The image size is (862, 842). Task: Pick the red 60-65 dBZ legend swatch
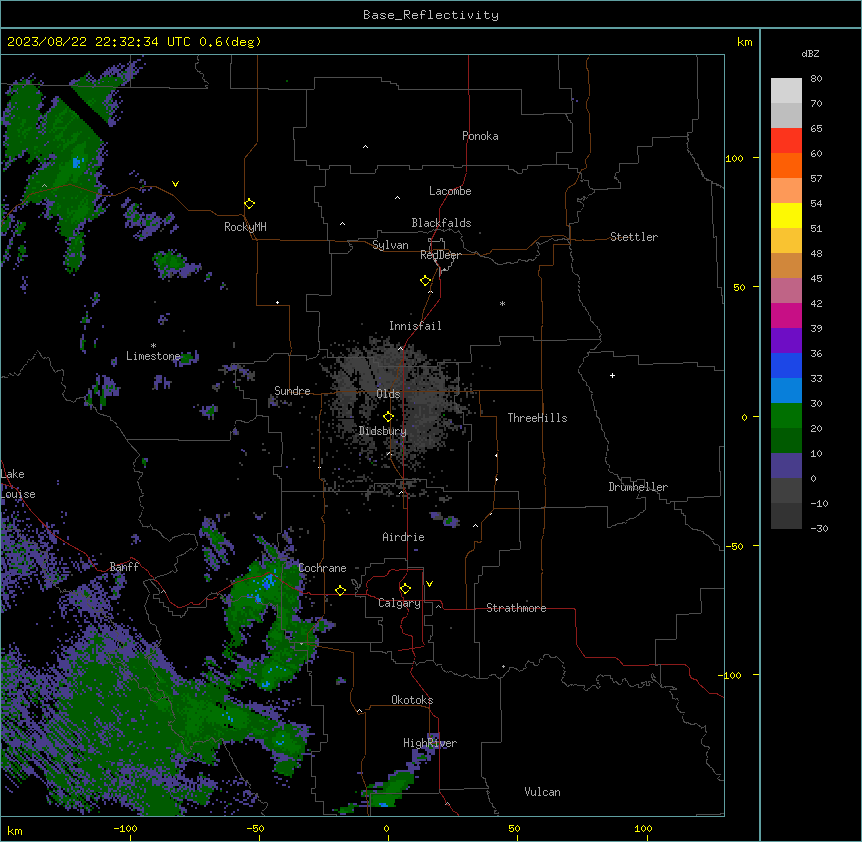pyautogui.click(x=786, y=141)
